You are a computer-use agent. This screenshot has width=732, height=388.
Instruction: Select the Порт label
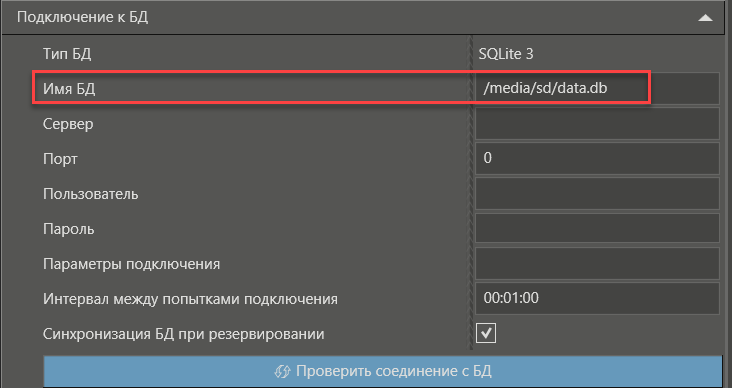(x=60, y=159)
